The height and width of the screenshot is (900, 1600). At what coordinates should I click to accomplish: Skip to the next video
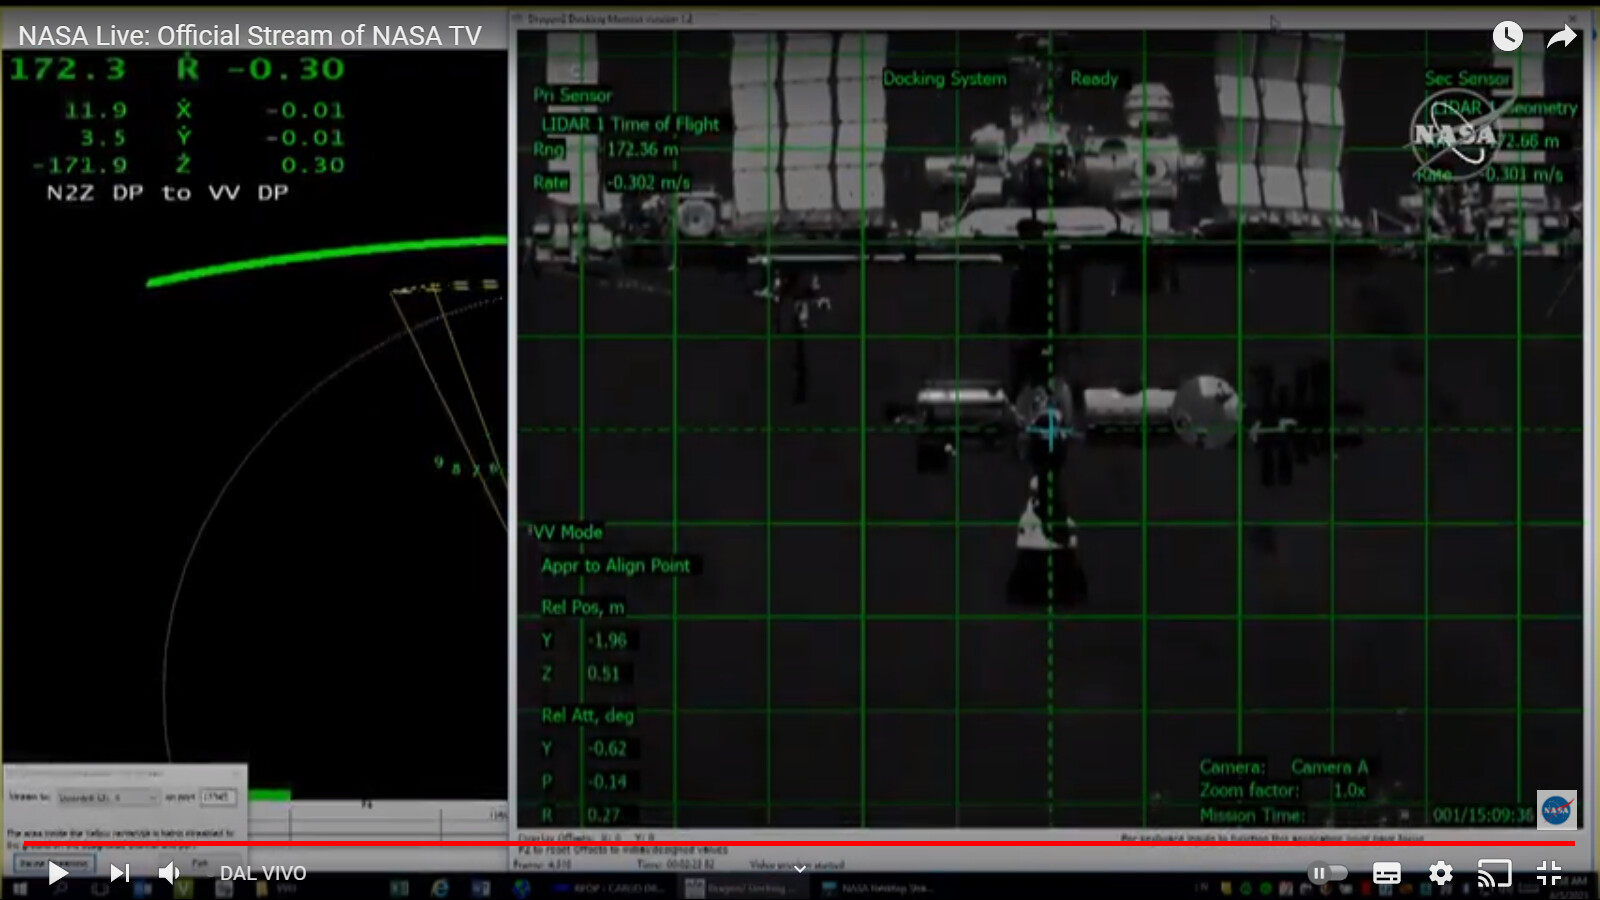tap(120, 873)
